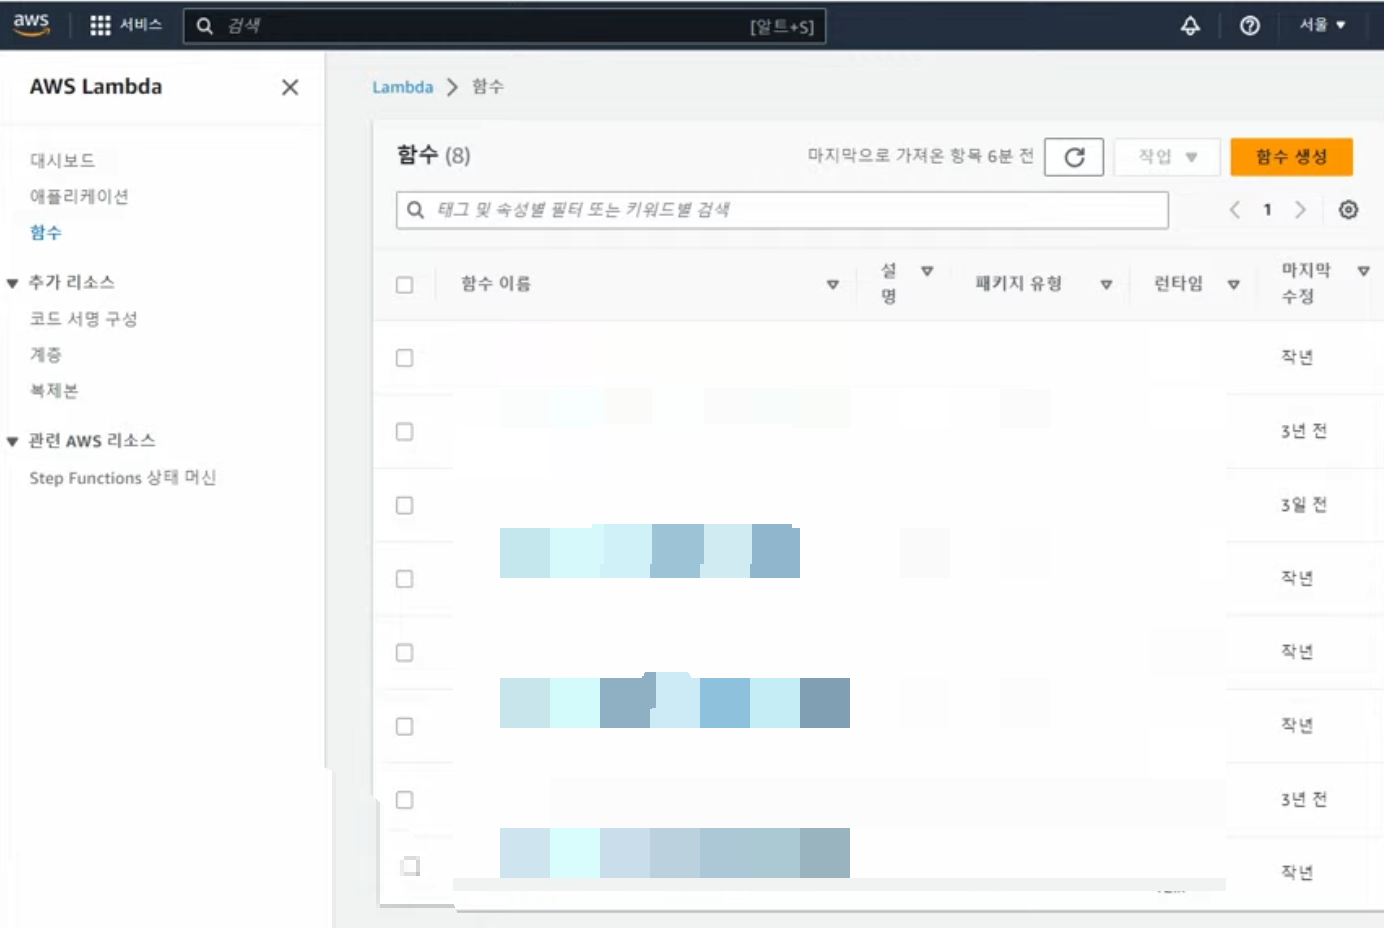Refresh the function list
Viewport: 1384px width, 928px height.
click(1074, 157)
